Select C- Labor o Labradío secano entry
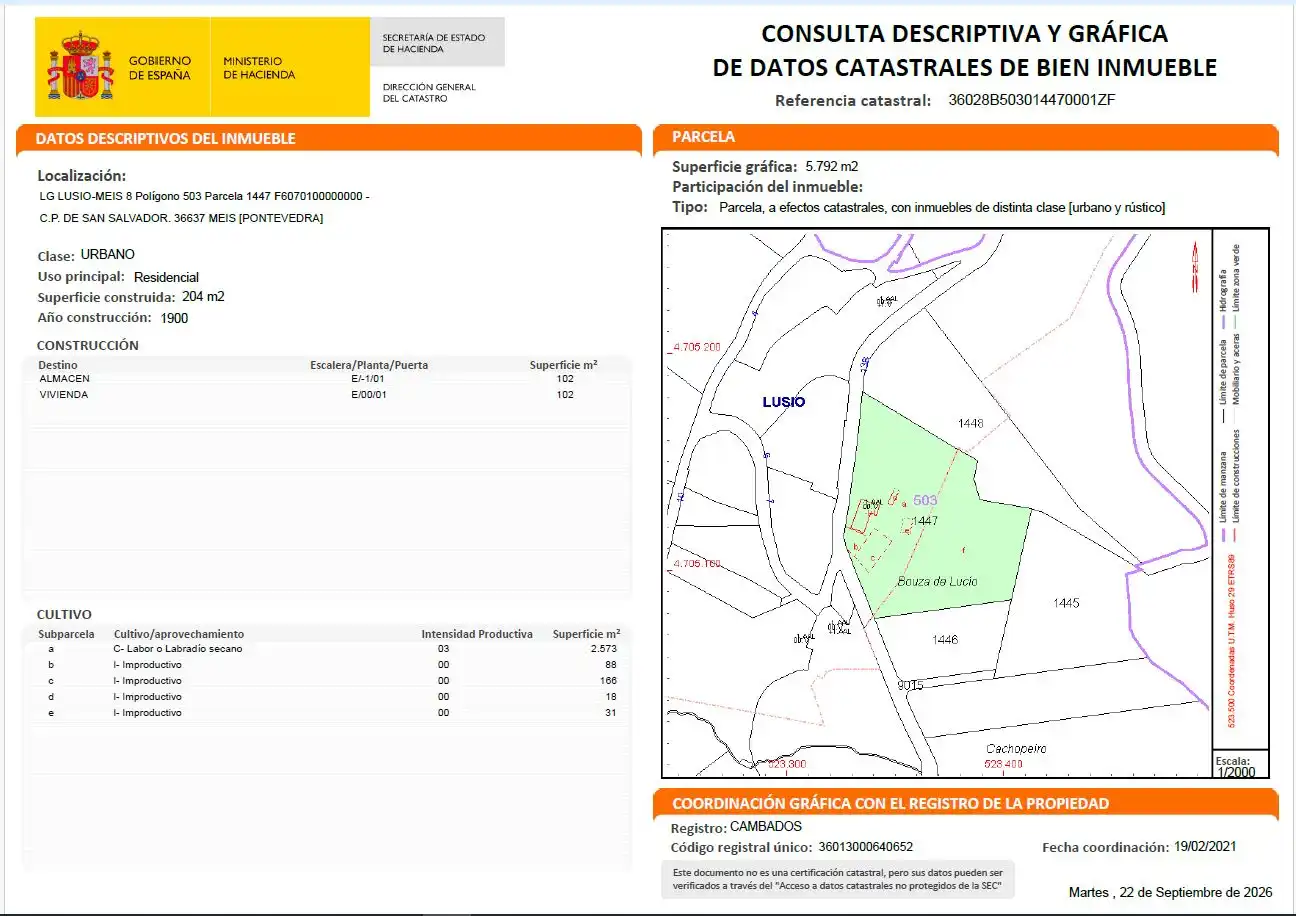Viewport: 1296px width, 916px height. coord(178,649)
